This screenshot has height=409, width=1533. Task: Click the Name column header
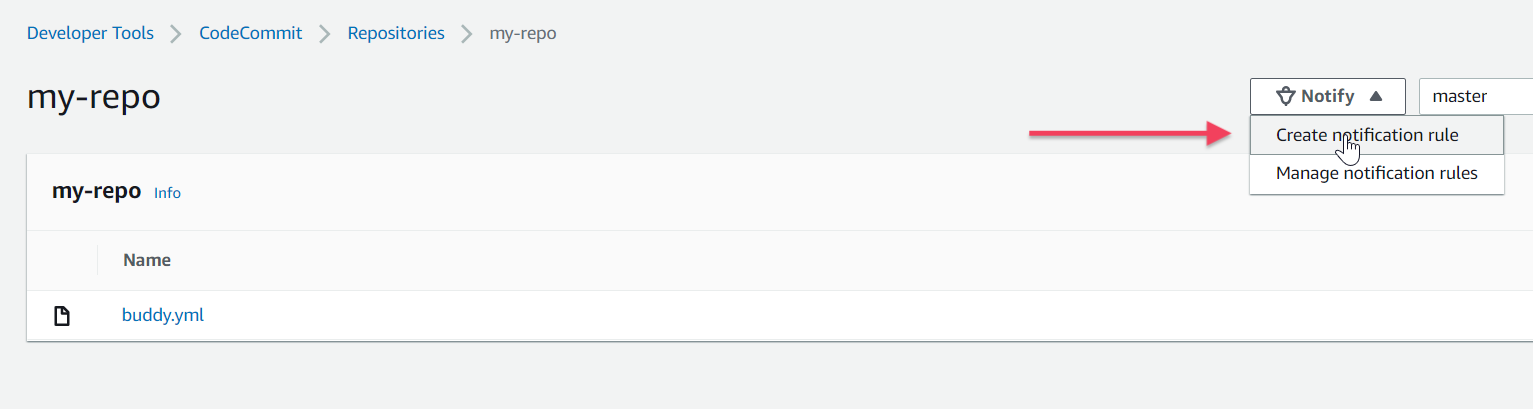pos(147,260)
